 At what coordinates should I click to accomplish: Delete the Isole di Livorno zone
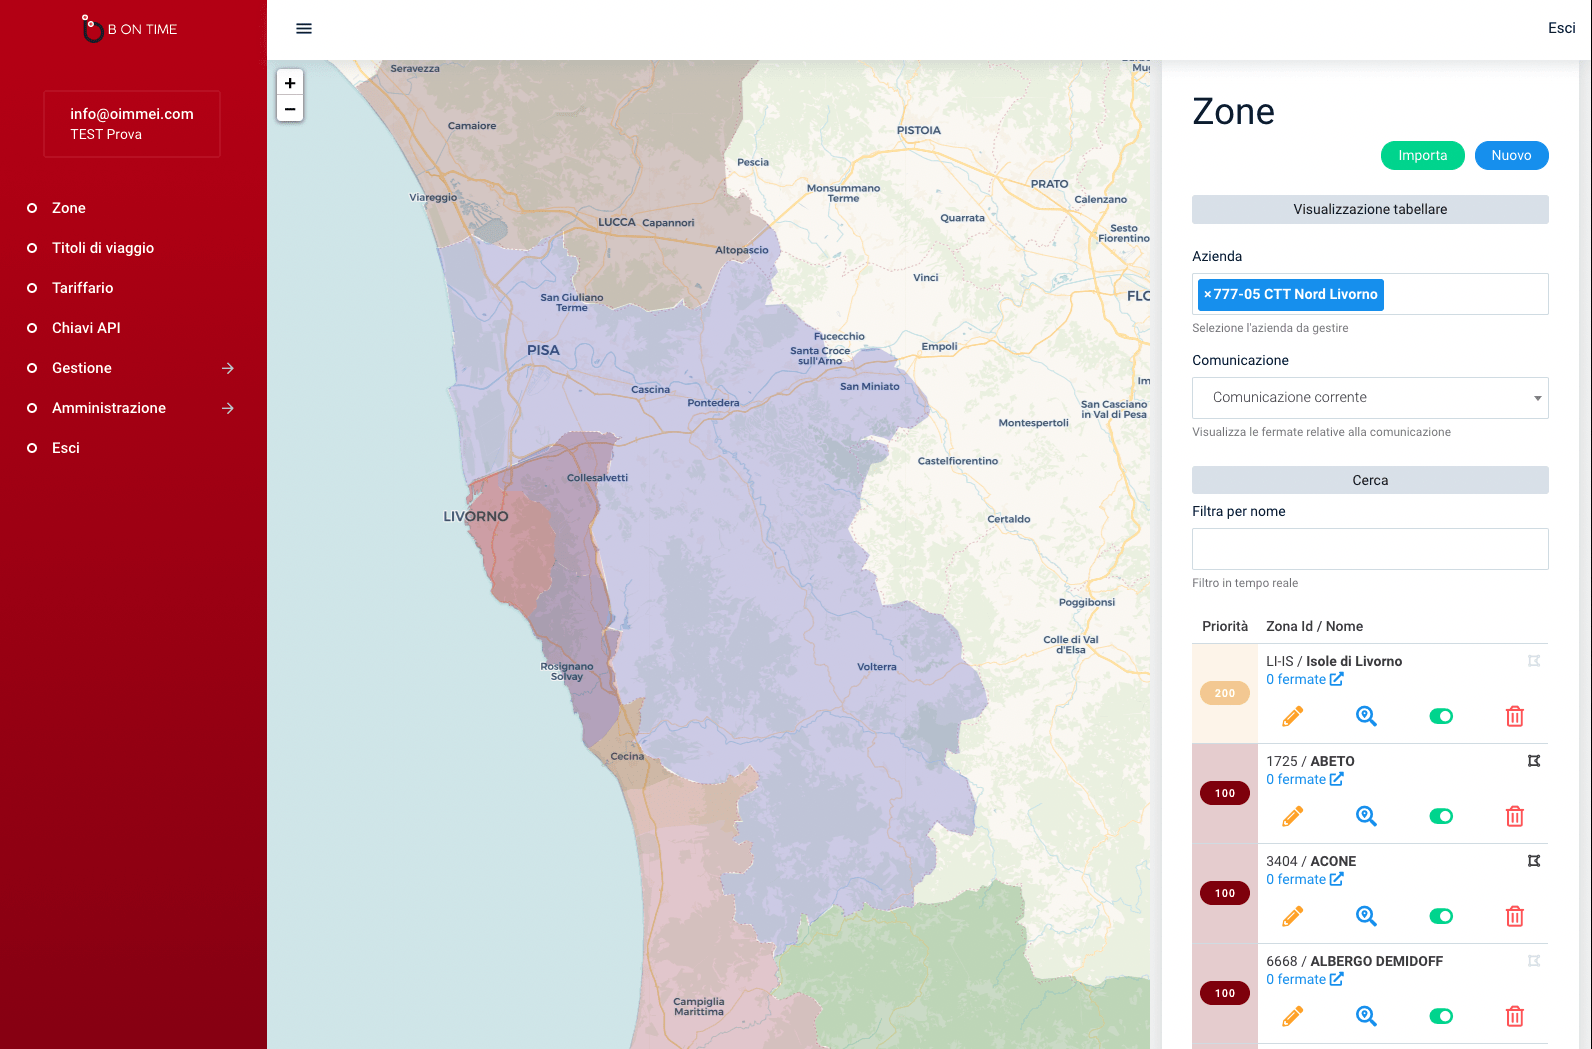(x=1515, y=716)
